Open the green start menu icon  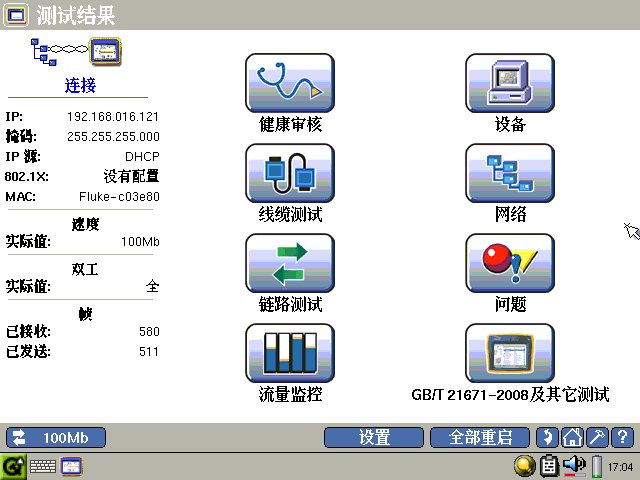(x=13, y=466)
